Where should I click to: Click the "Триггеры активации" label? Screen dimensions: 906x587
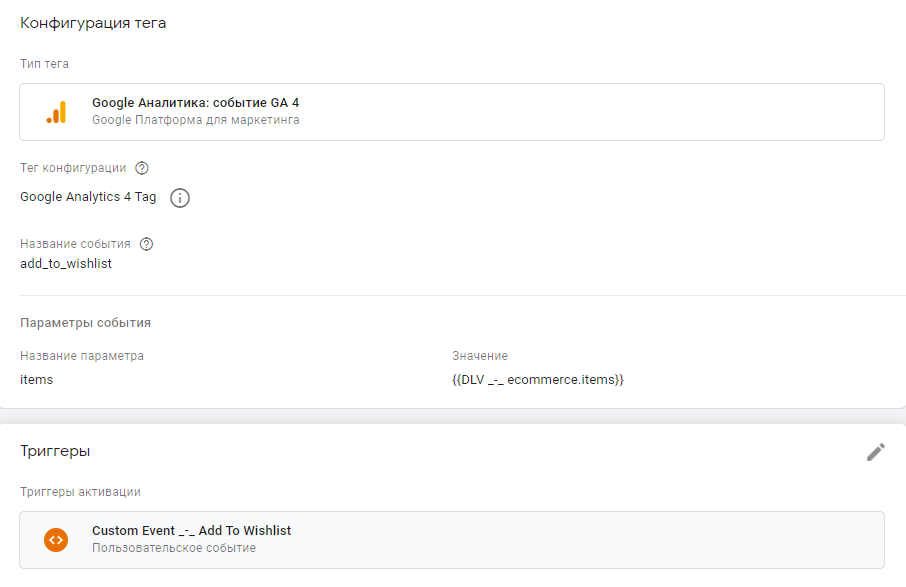(80, 491)
